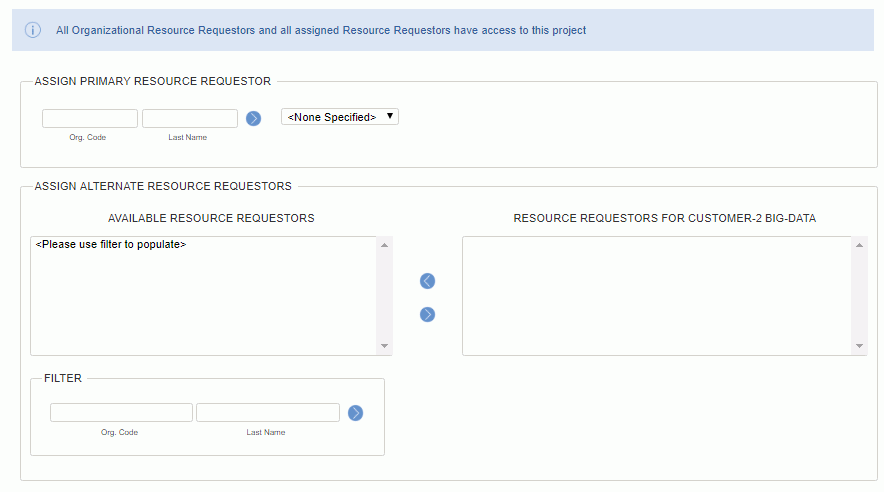Open the <None Specified> dropdown

point(340,117)
